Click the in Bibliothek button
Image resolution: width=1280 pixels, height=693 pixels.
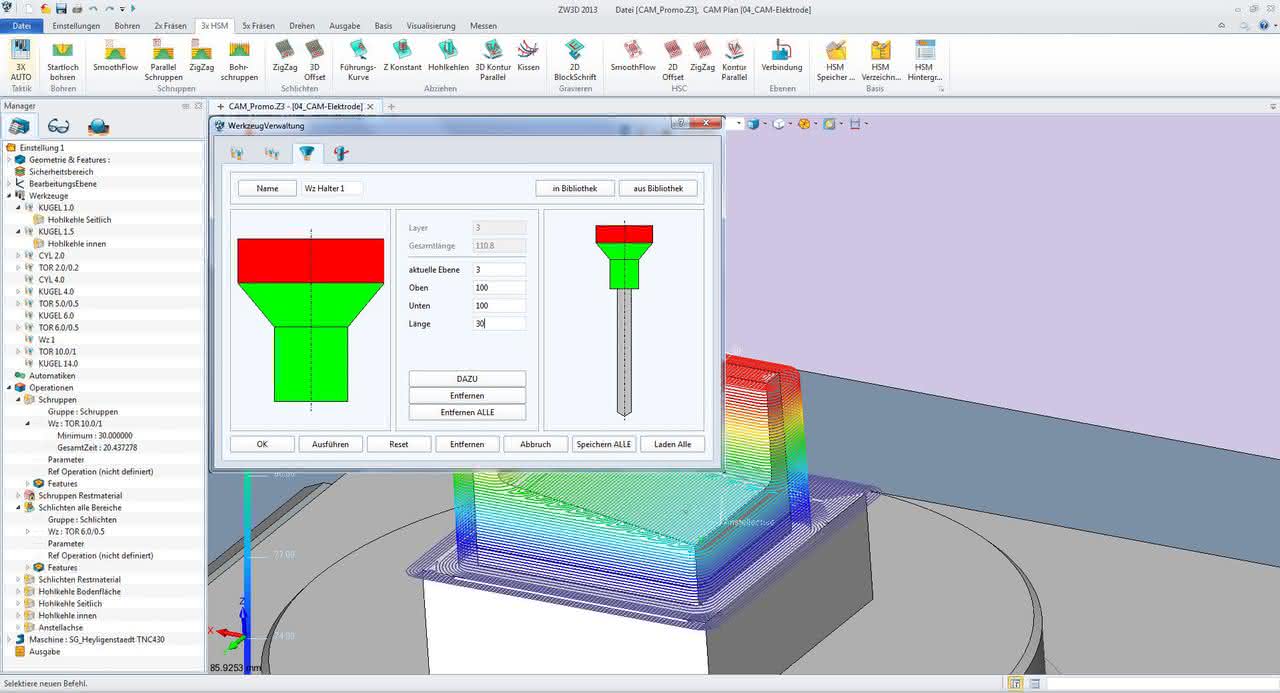pos(574,188)
